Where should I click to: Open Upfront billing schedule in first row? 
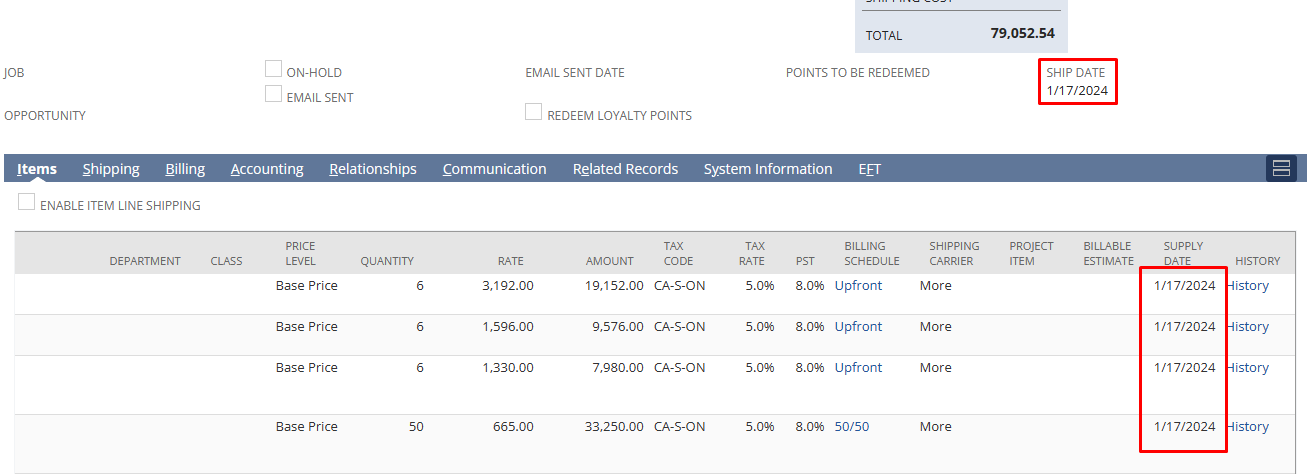(858, 286)
